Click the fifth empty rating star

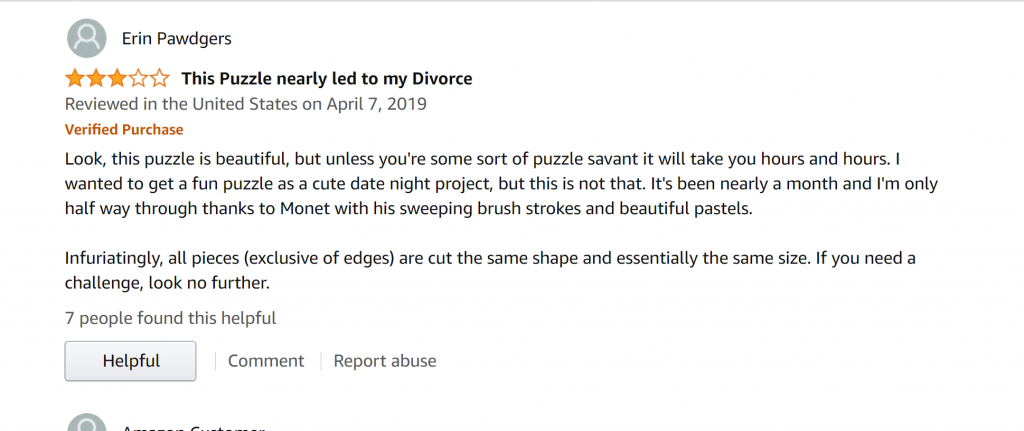[x=159, y=79]
